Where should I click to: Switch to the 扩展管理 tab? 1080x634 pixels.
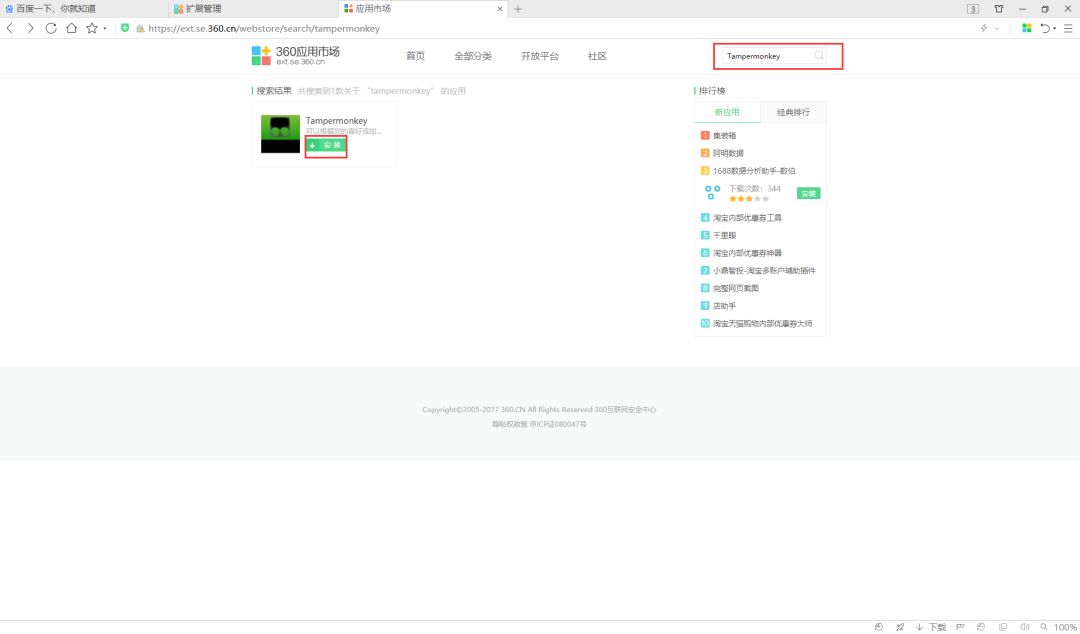coord(203,9)
